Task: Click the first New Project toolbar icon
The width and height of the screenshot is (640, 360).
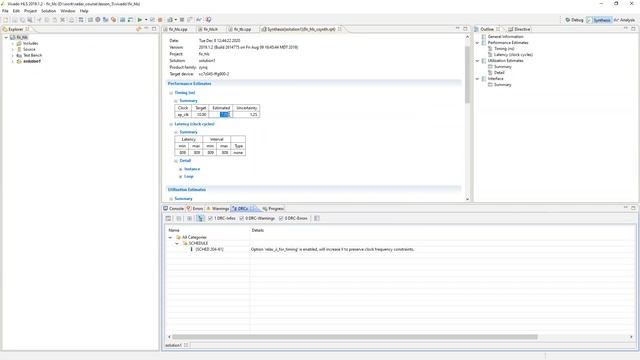Action: pyautogui.click(x=6, y=20)
